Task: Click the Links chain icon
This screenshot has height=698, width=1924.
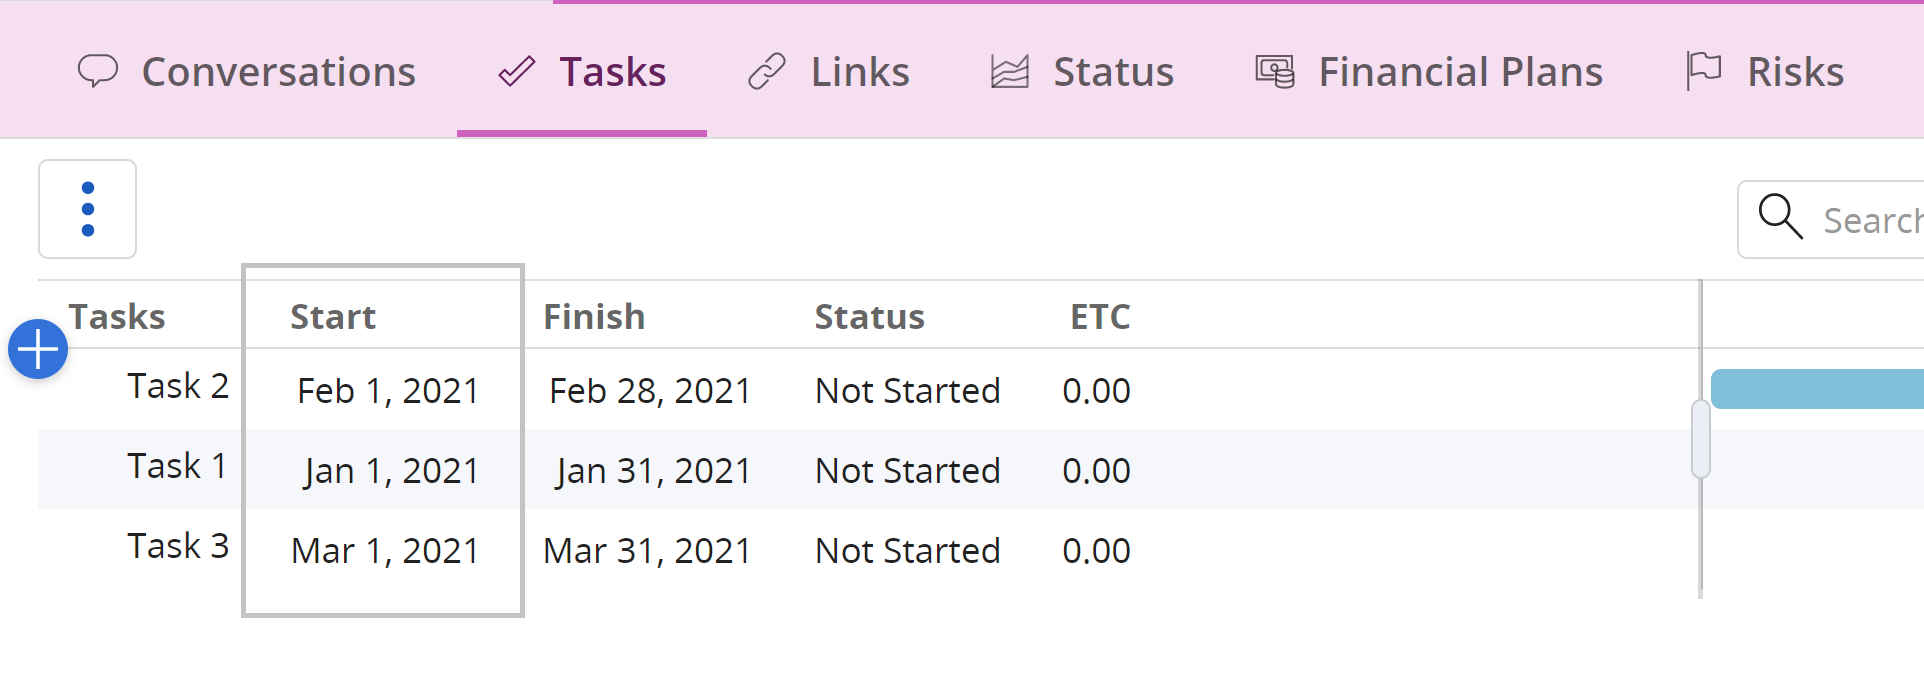Action: pyautogui.click(x=767, y=72)
